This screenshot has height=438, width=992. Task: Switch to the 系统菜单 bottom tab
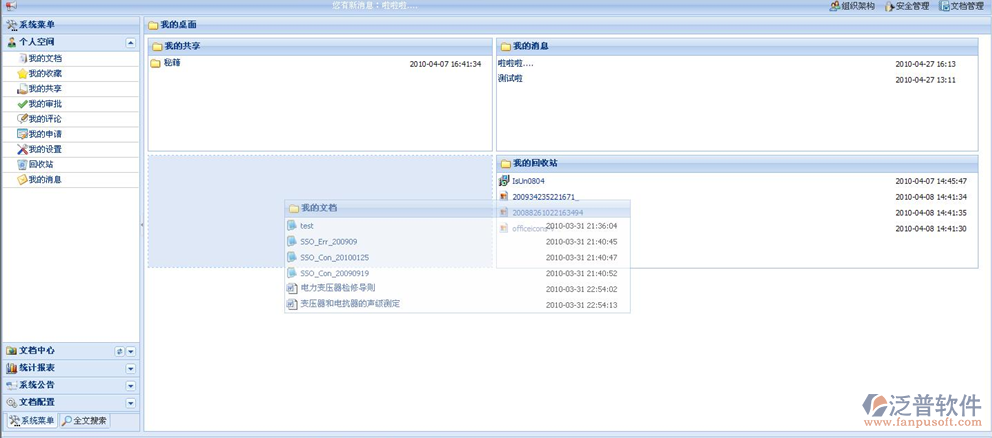[x=31, y=420]
